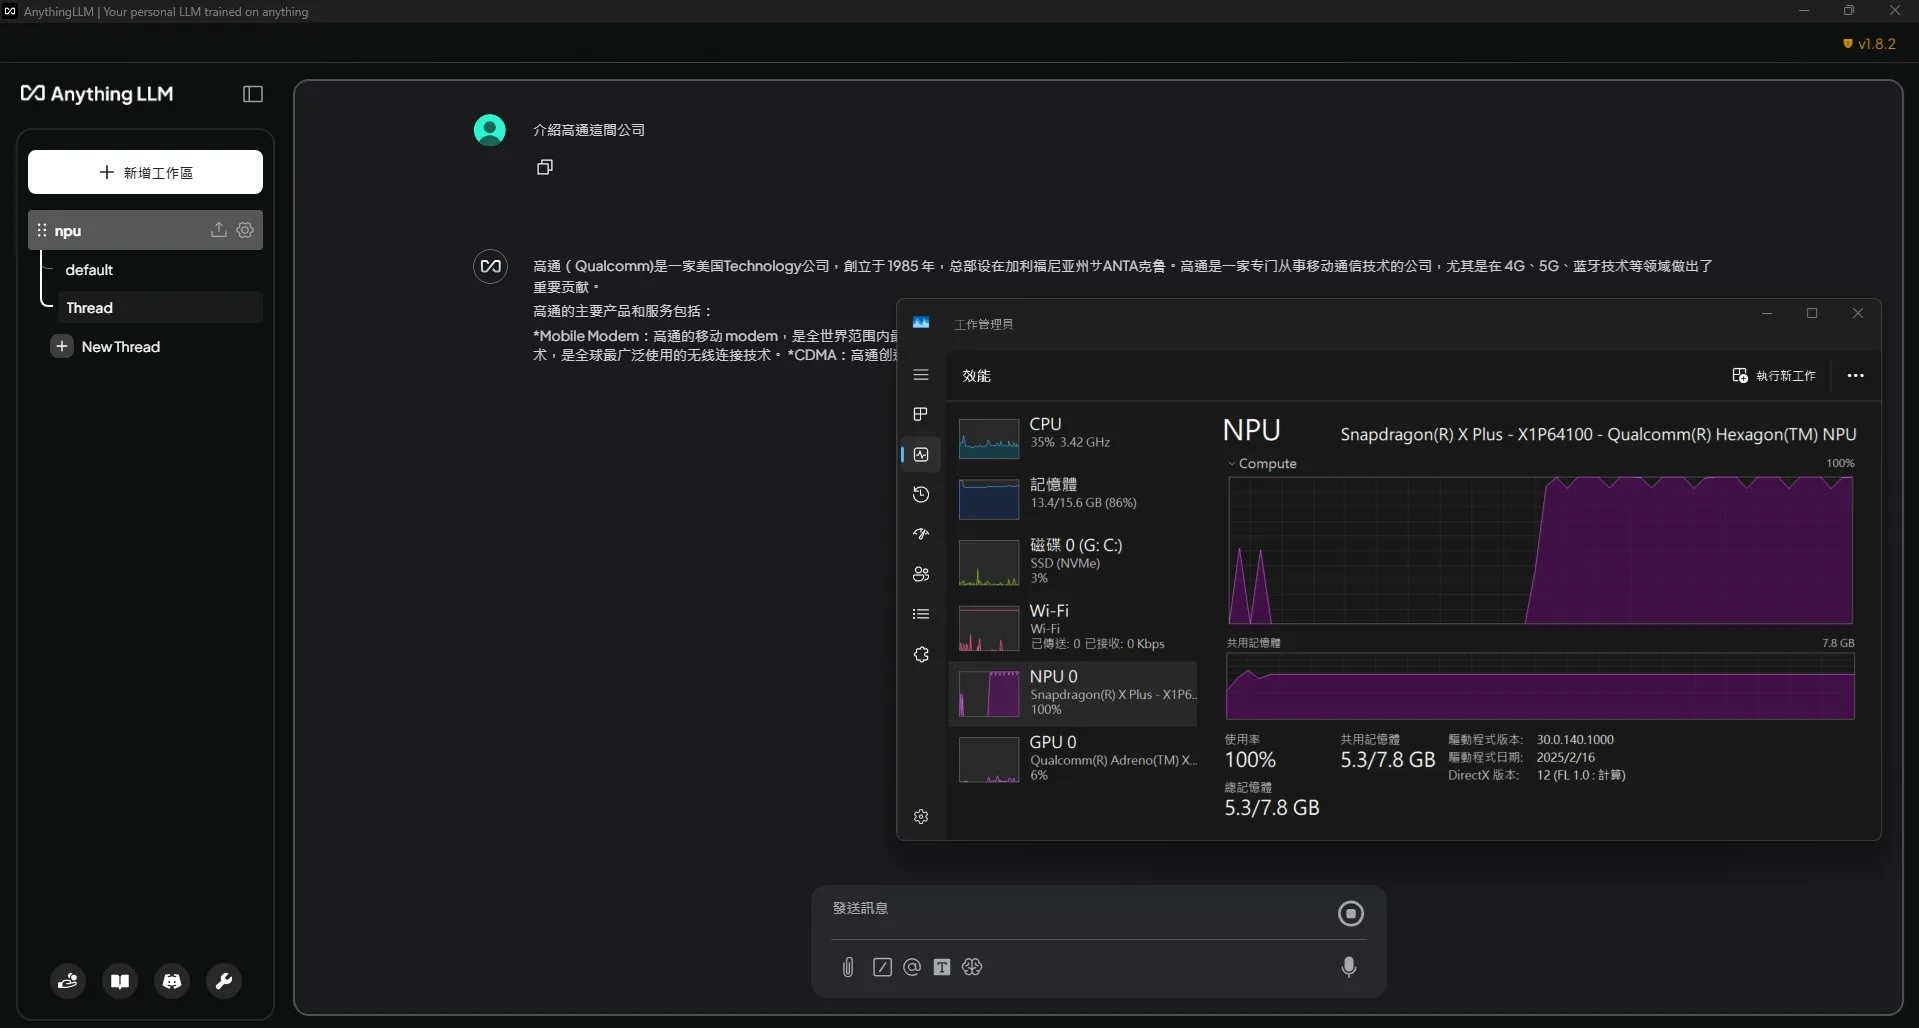
Task: Open Startup apps icon in Task Manager
Action: click(921, 534)
